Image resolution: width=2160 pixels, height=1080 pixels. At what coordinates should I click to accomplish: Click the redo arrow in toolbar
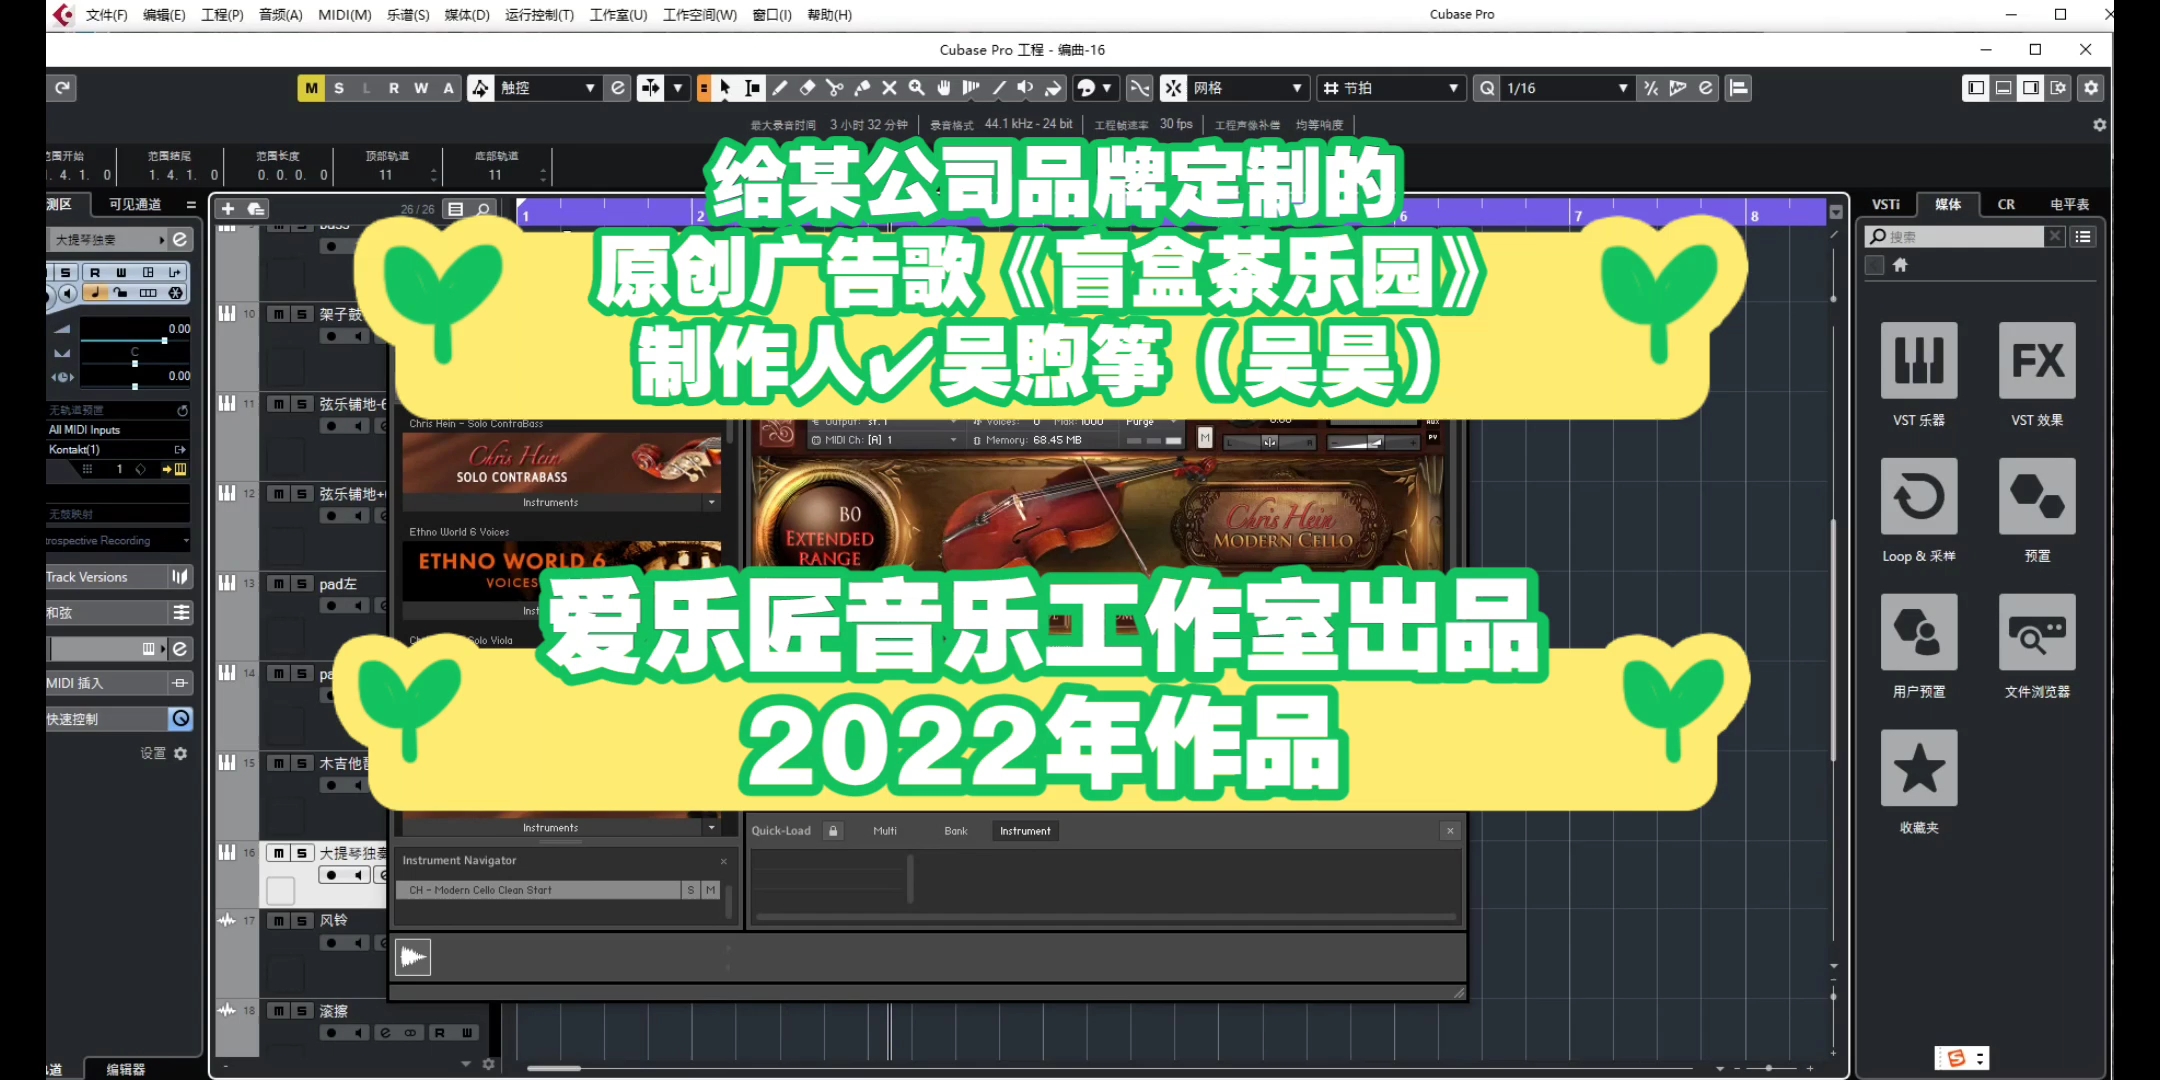click(x=62, y=88)
